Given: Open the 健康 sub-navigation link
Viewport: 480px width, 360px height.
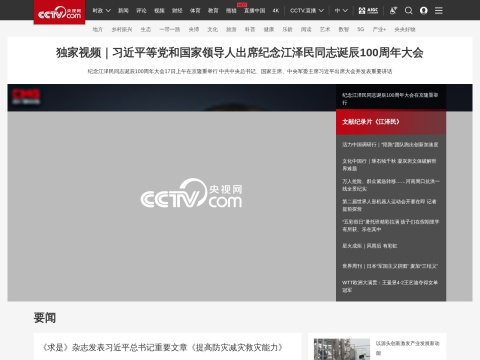Looking at the screenshot, I should (x=269, y=29).
